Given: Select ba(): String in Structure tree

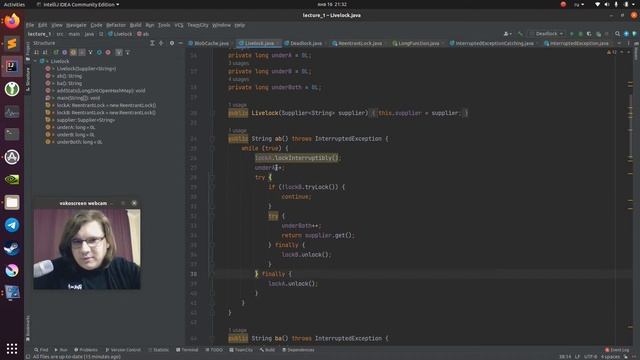Looking at the screenshot, I should [x=69, y=83].
